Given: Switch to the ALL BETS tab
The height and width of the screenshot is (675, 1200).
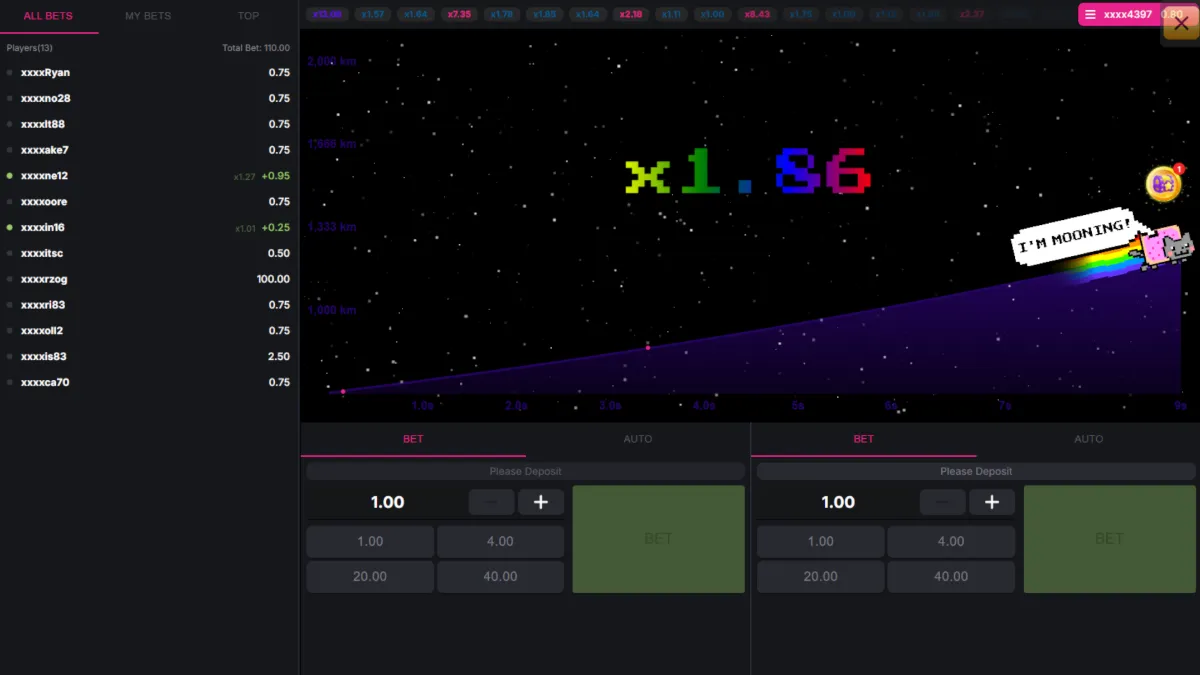Looking at the screenshot, I should (48, 16).
